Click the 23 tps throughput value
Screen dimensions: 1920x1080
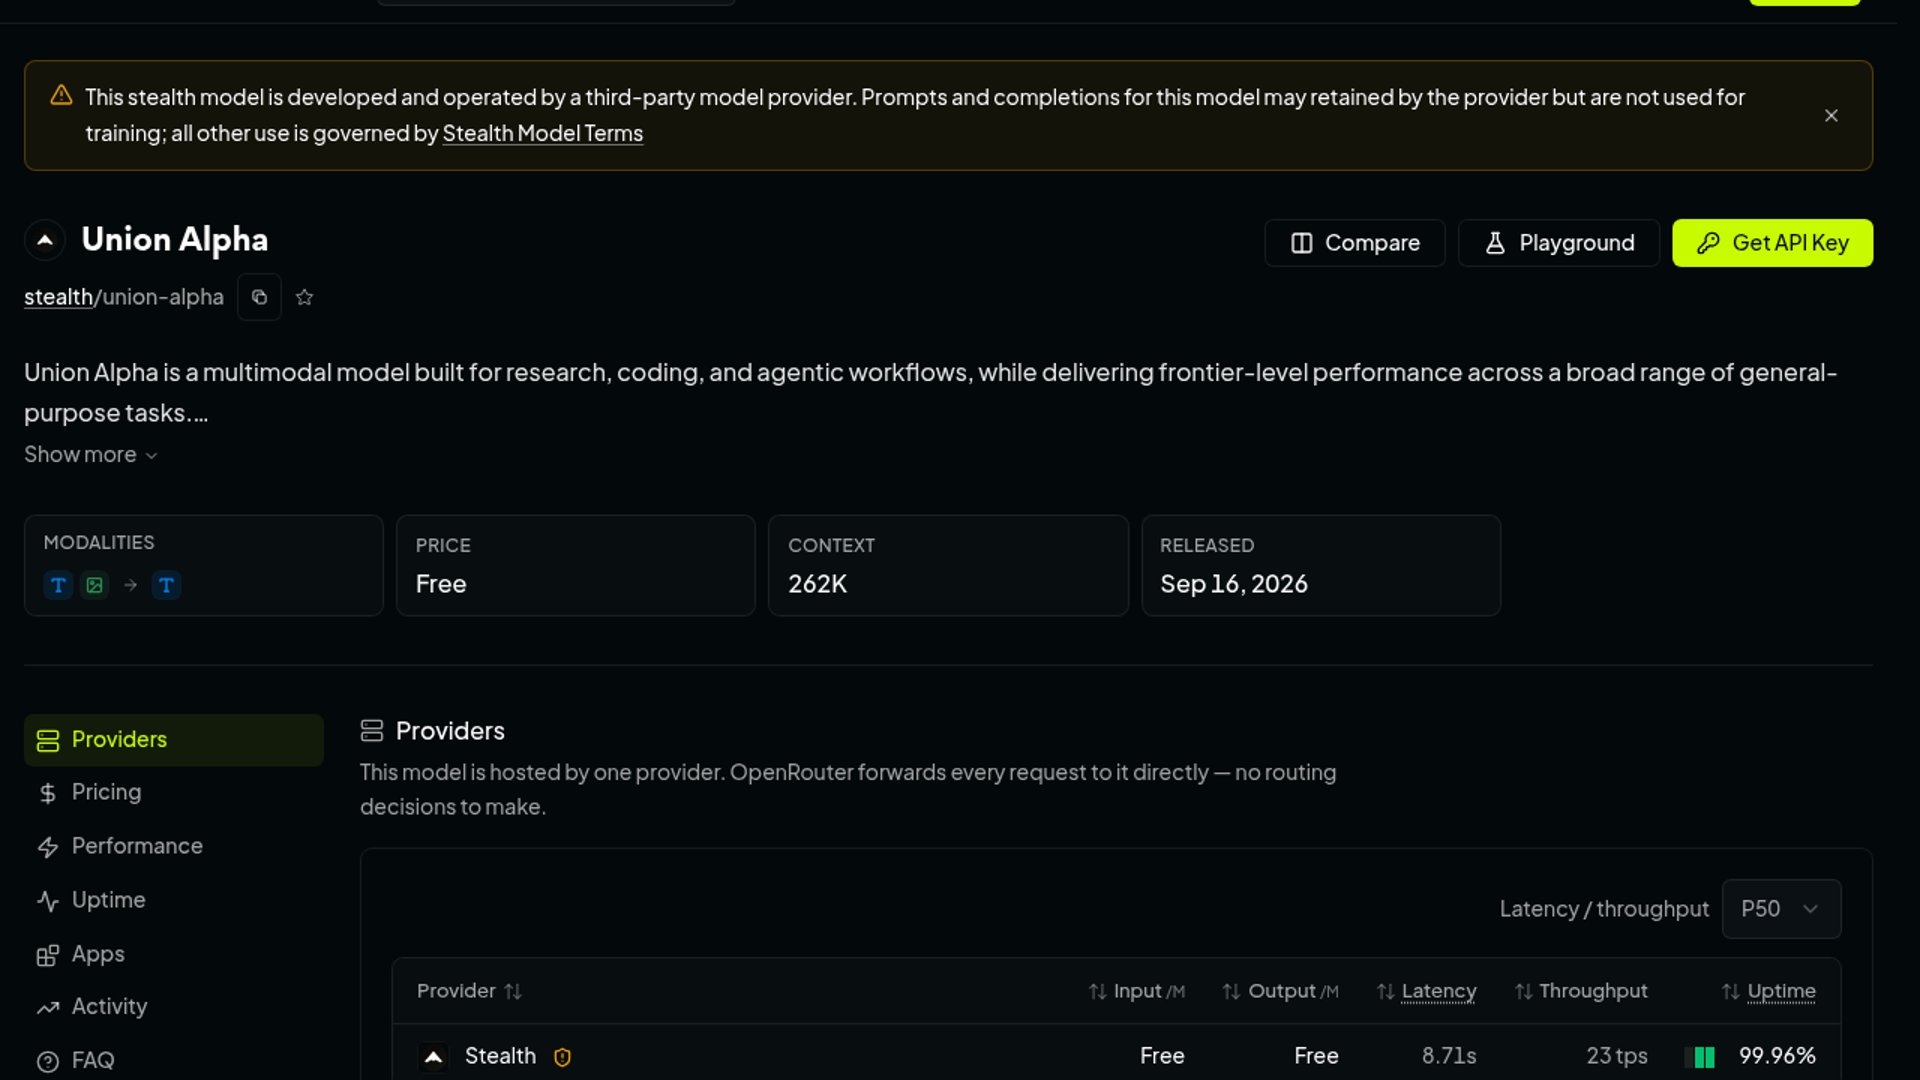[1617, 1056]
